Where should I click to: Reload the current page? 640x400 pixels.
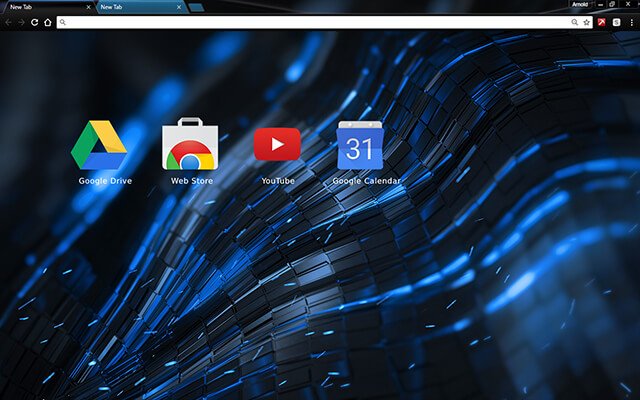click(35, 22)
